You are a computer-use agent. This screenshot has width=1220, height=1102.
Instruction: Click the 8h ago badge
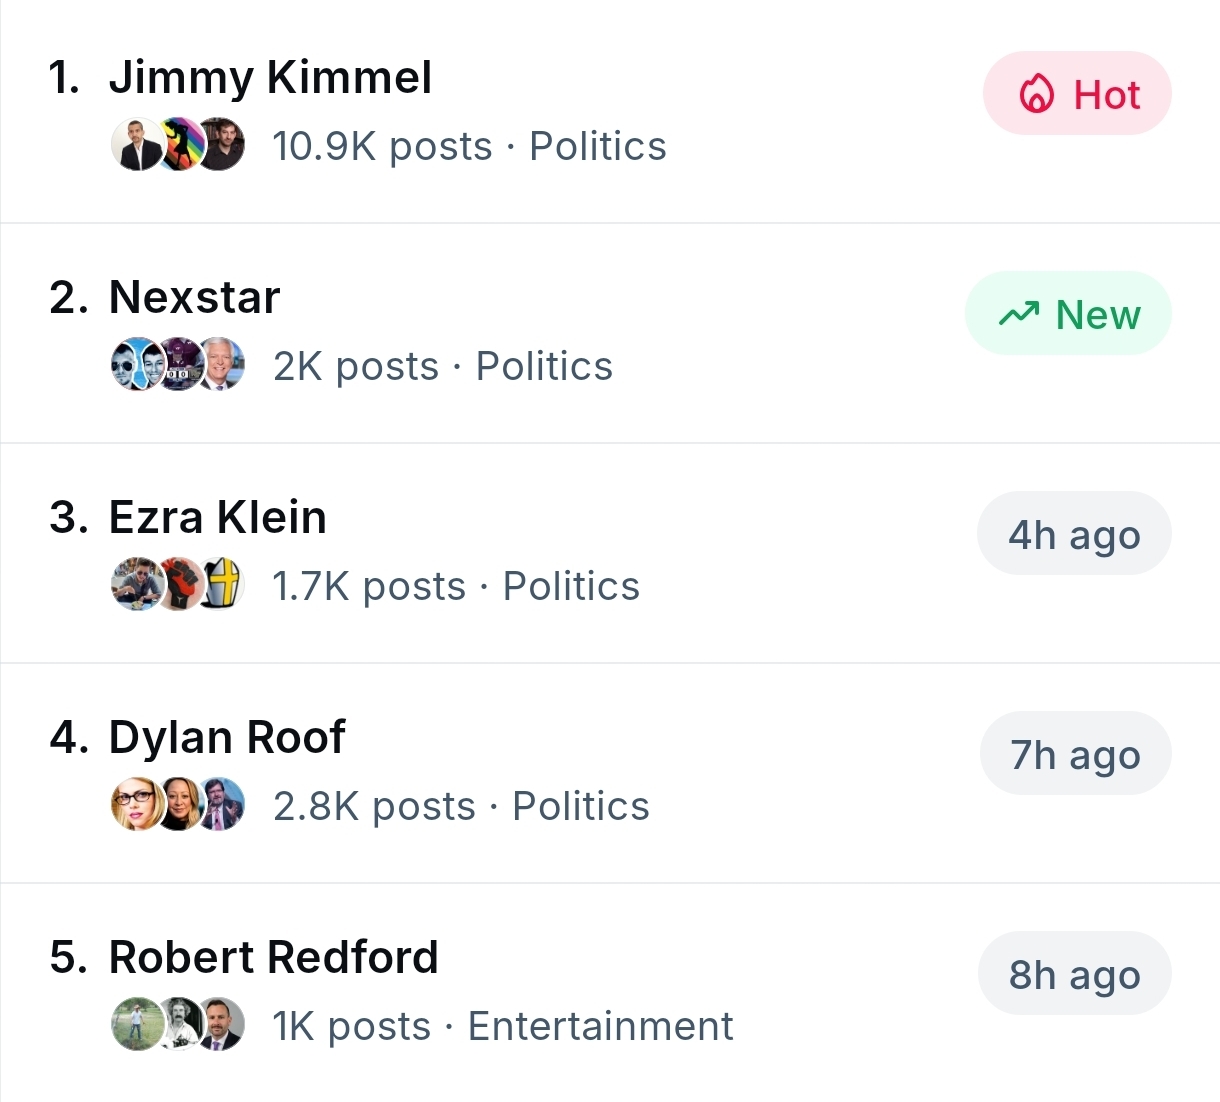point(1074,975)
